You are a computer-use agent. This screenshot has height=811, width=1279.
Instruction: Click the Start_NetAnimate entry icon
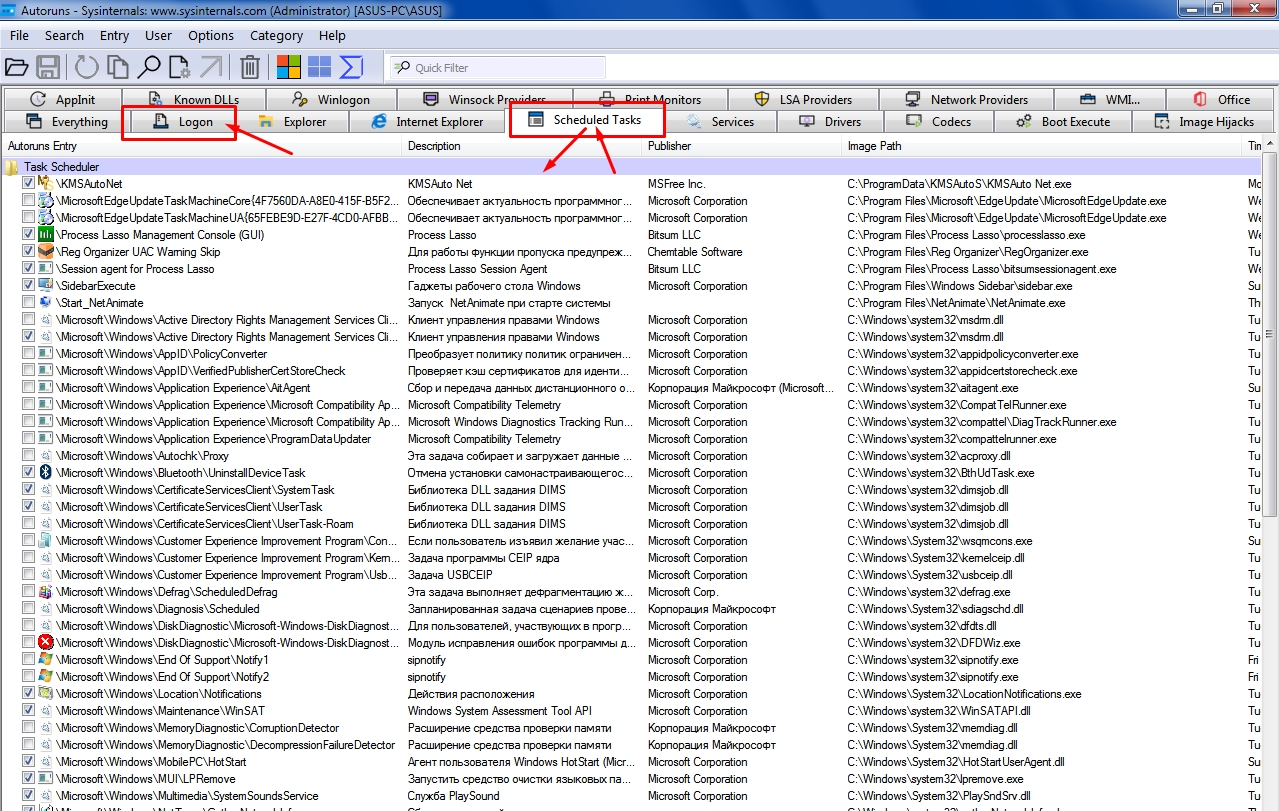pyautogui.click(x=45, y=303)
